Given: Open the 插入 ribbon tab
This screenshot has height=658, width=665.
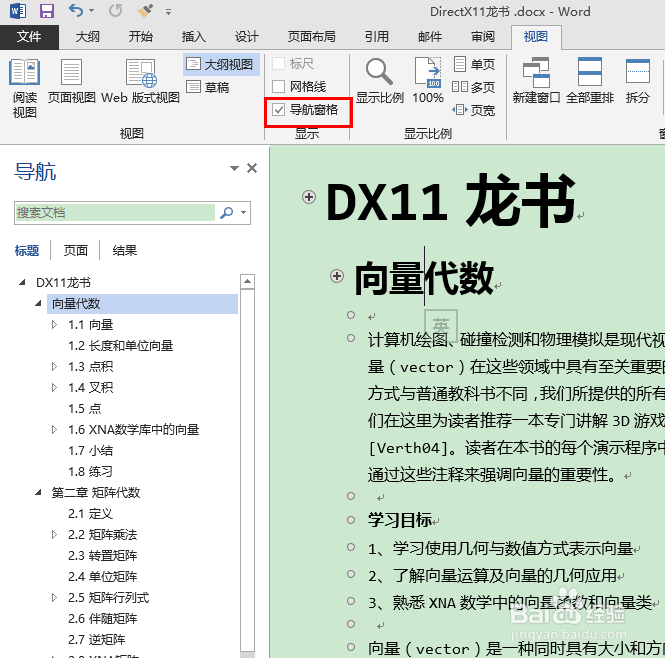Looking at the screenshot, I should point(194,37).
